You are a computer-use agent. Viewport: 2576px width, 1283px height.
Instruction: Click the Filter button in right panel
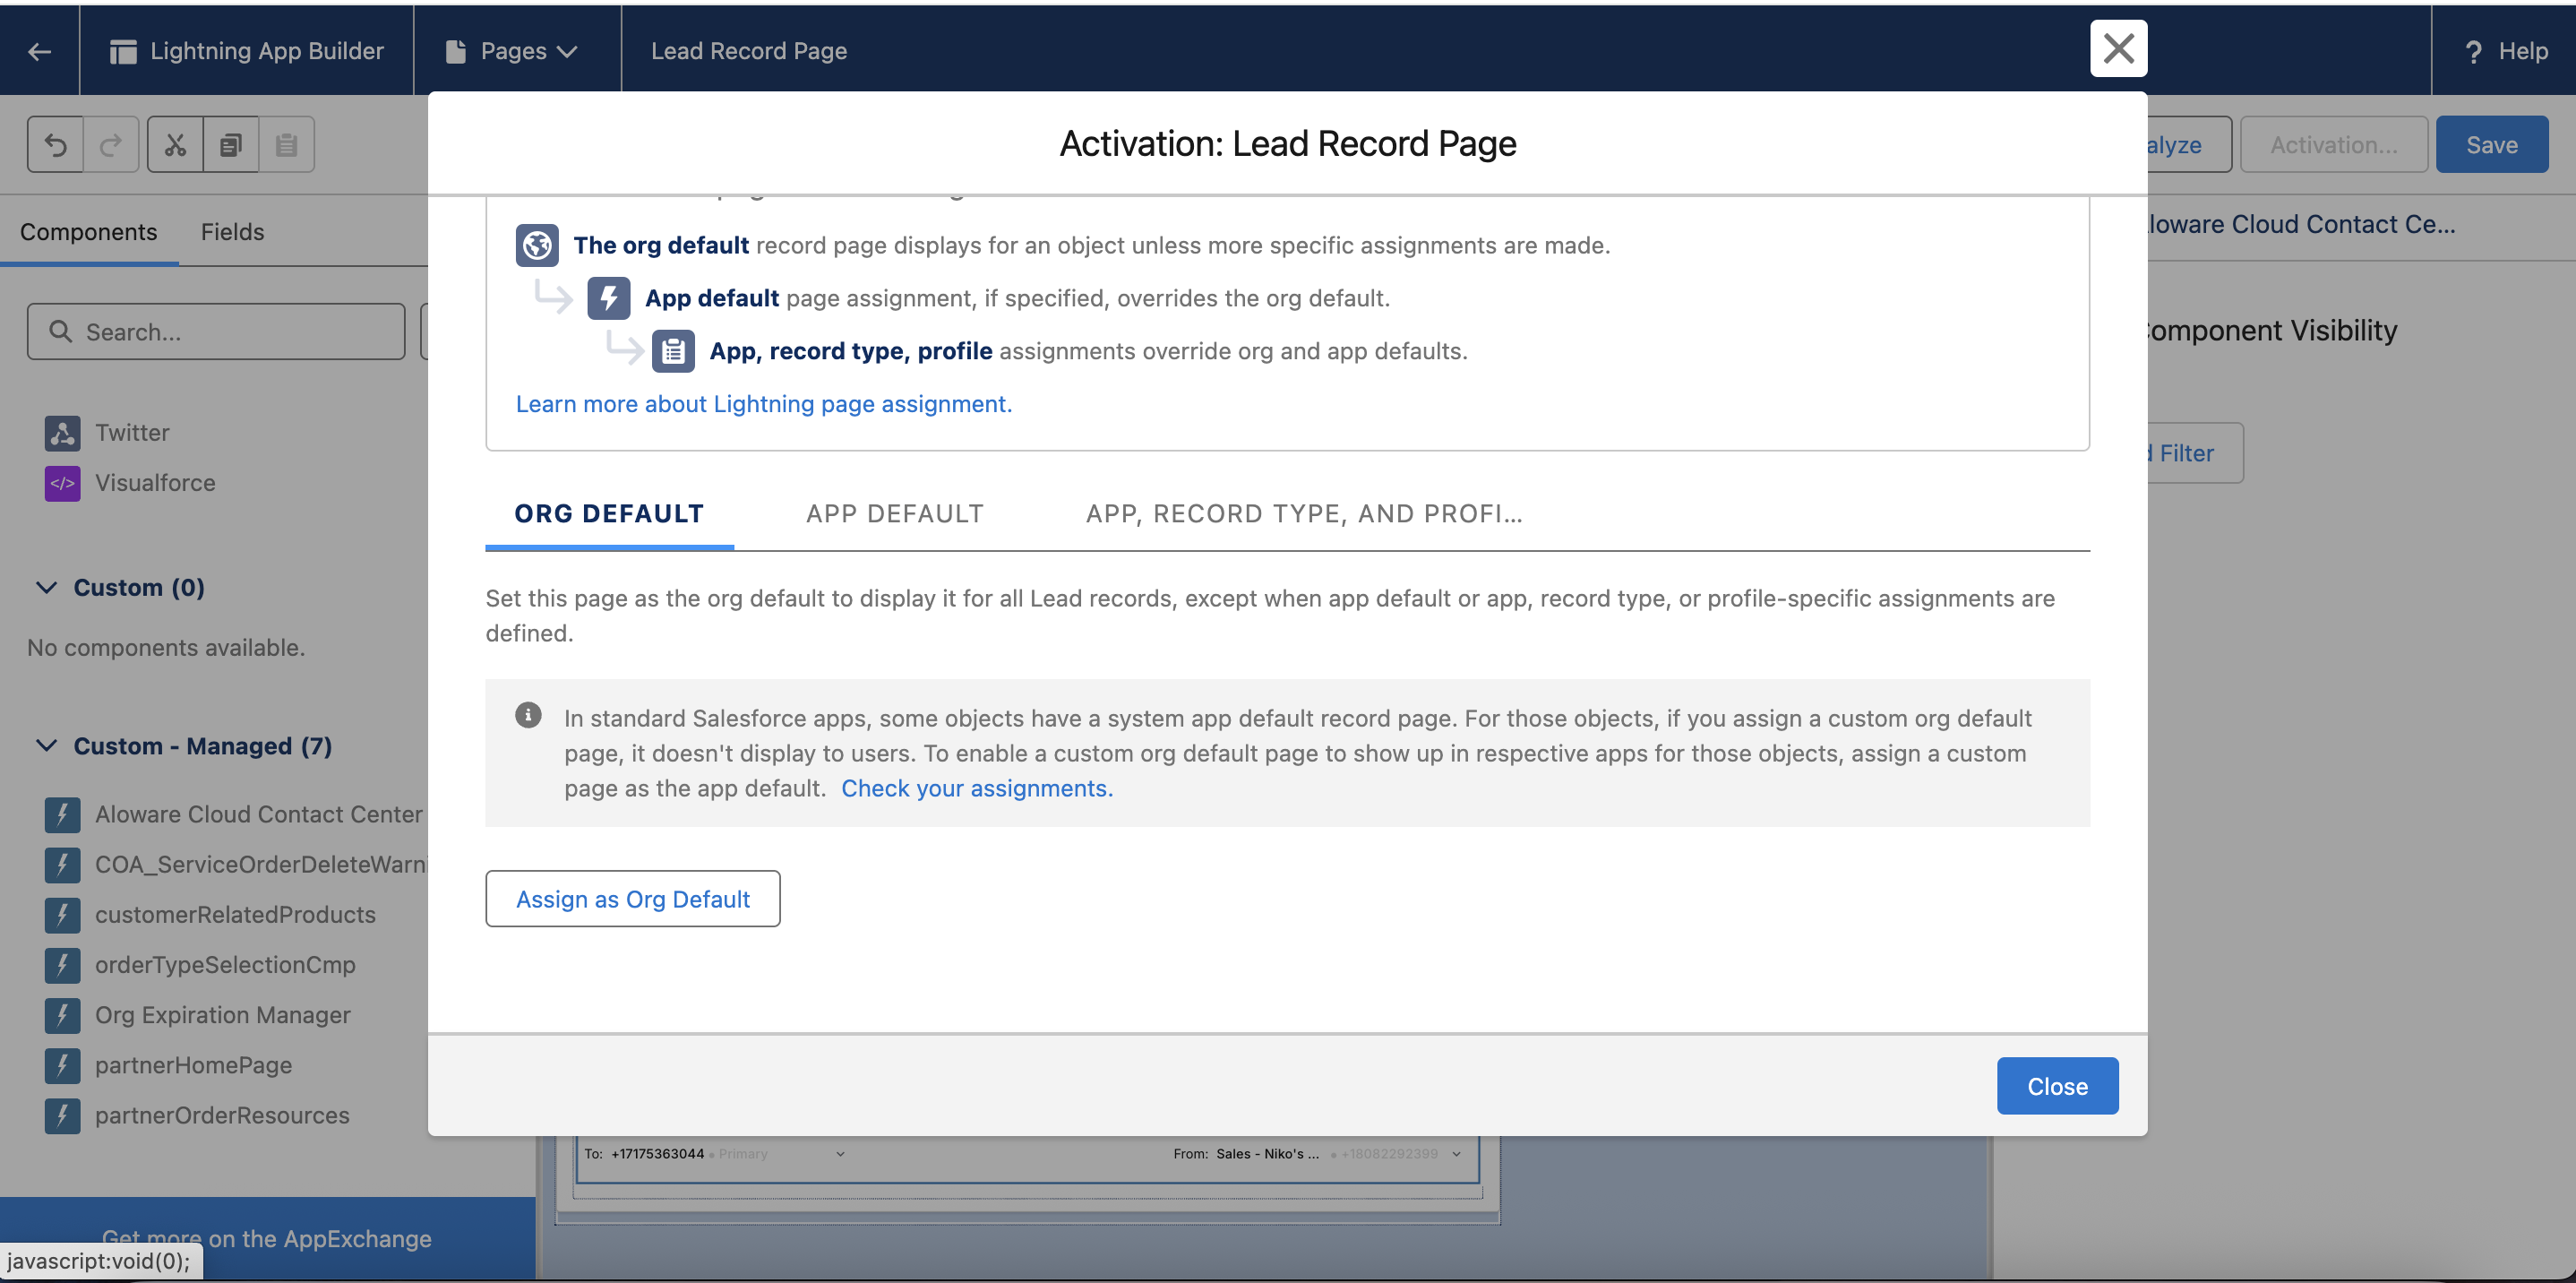pos(2194,453)
